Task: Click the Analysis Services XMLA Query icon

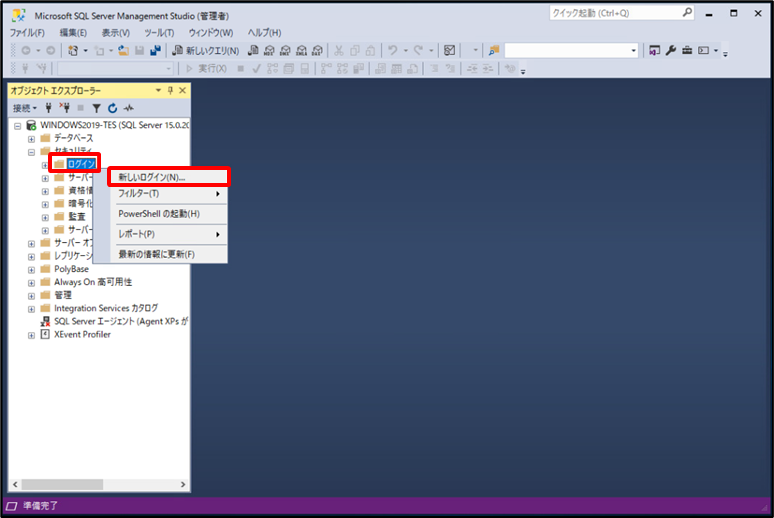Action: [x=301, y=50]
